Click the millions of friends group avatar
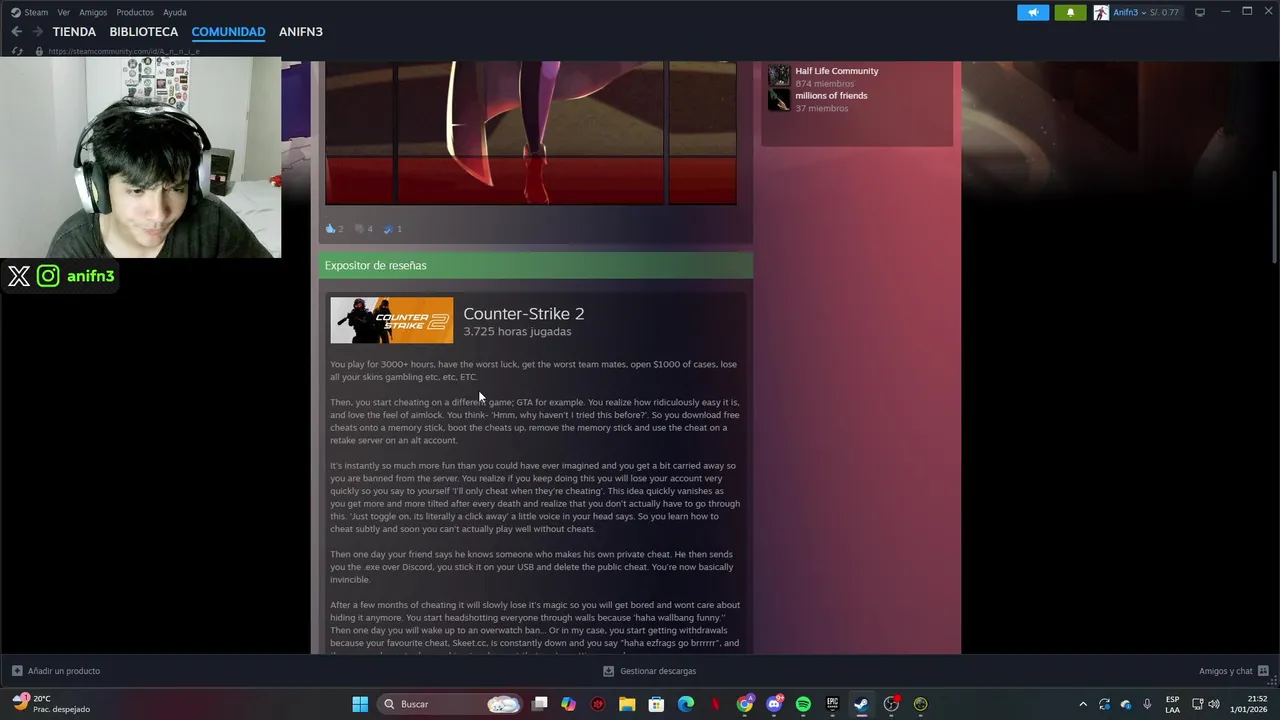 pos(779,100)
